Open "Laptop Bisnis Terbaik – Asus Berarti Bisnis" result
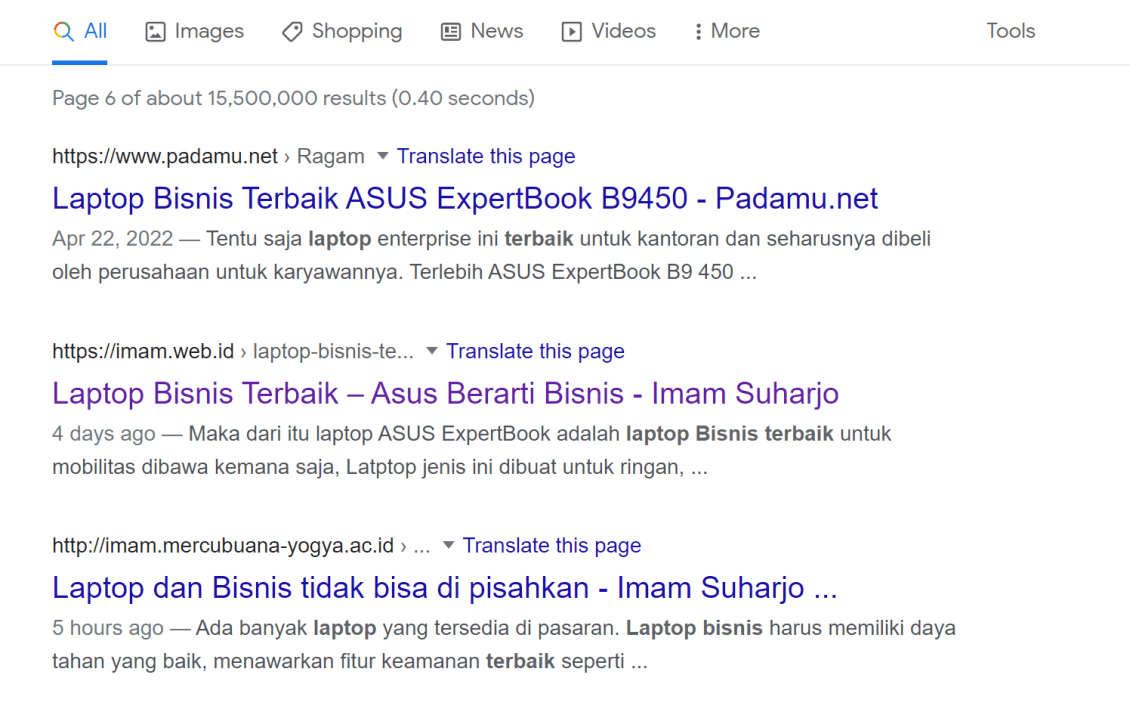Image resolution: width=1130 pixels, height=709 pixels. tap(445, 393)
